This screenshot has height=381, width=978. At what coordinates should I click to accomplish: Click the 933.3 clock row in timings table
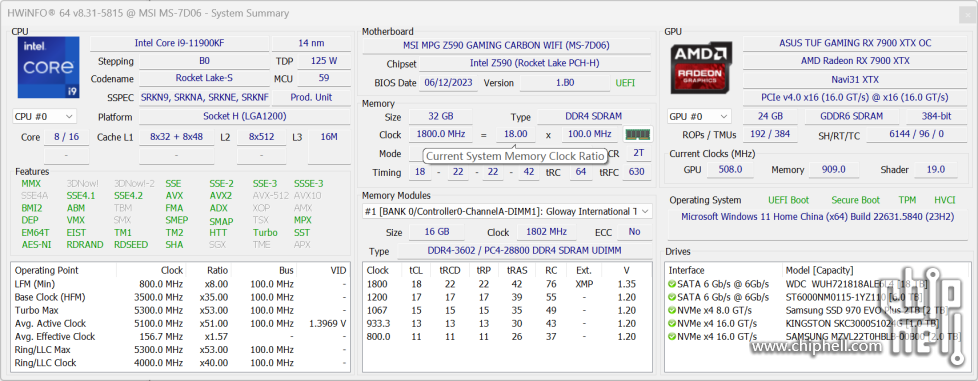pyautogui.click(x=507, y=324)
